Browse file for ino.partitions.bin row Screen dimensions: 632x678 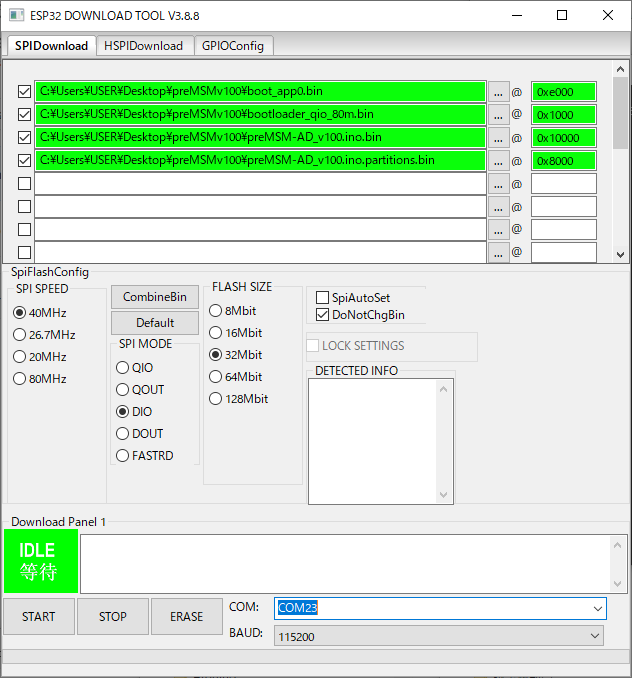(x=498, y=161)
